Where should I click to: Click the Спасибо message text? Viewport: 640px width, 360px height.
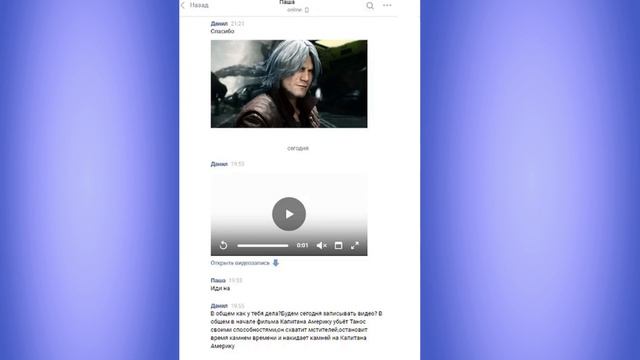point(222,31)
